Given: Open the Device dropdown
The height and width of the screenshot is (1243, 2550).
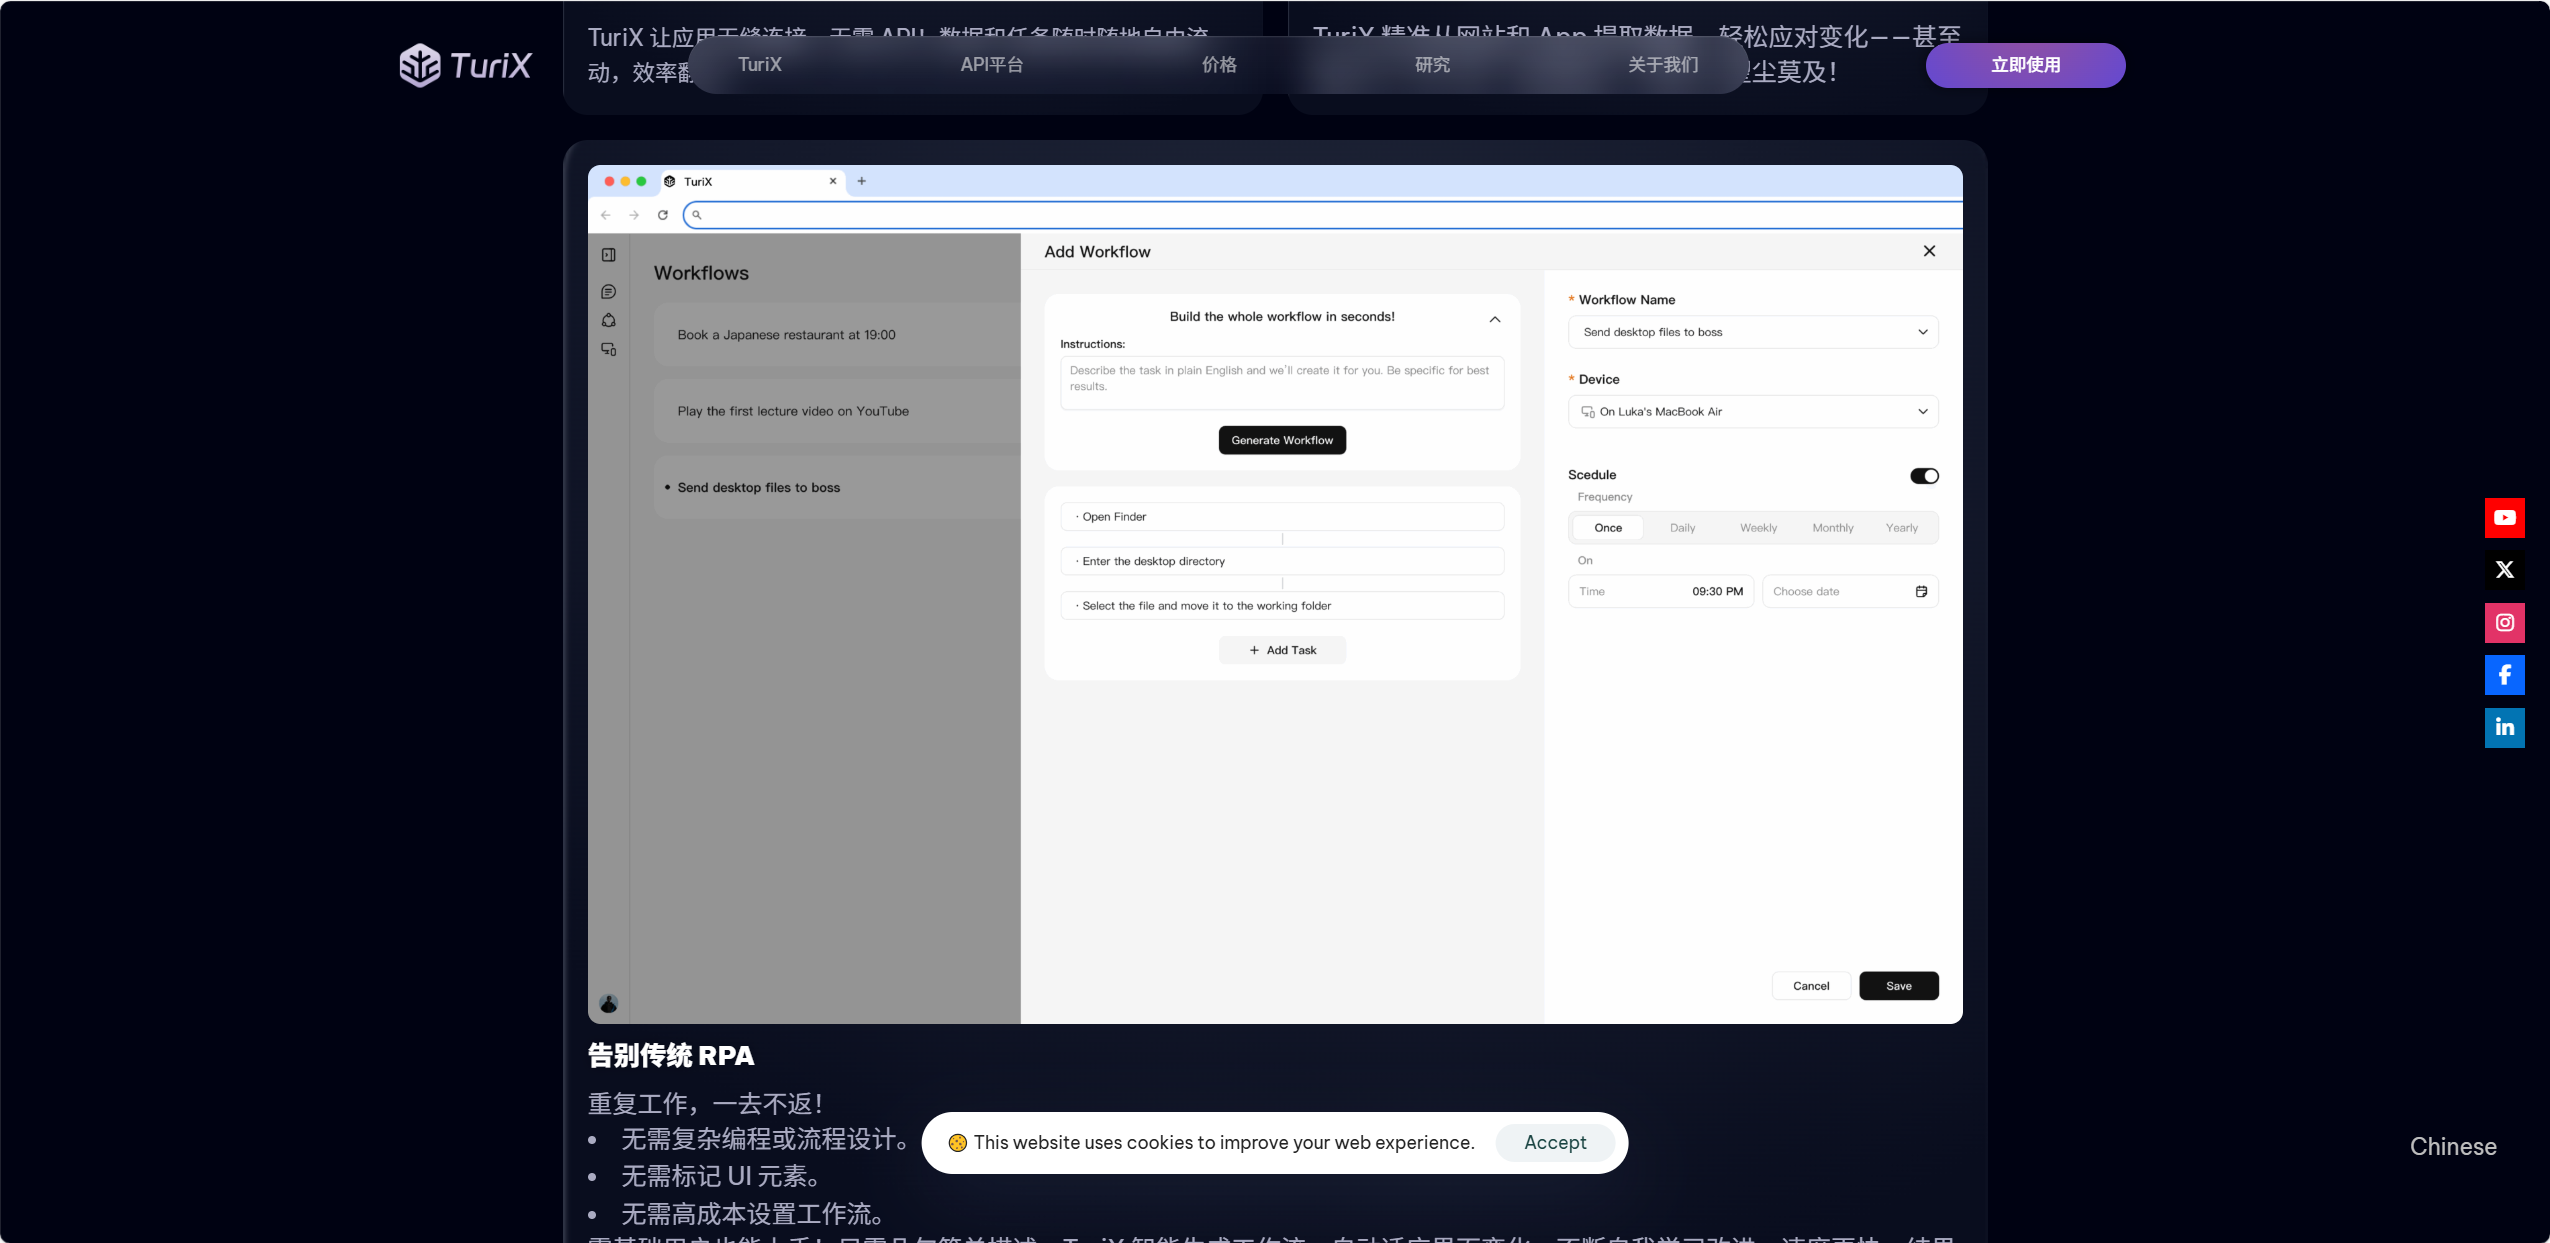Looking at the screenshot, I should 1753,412.
